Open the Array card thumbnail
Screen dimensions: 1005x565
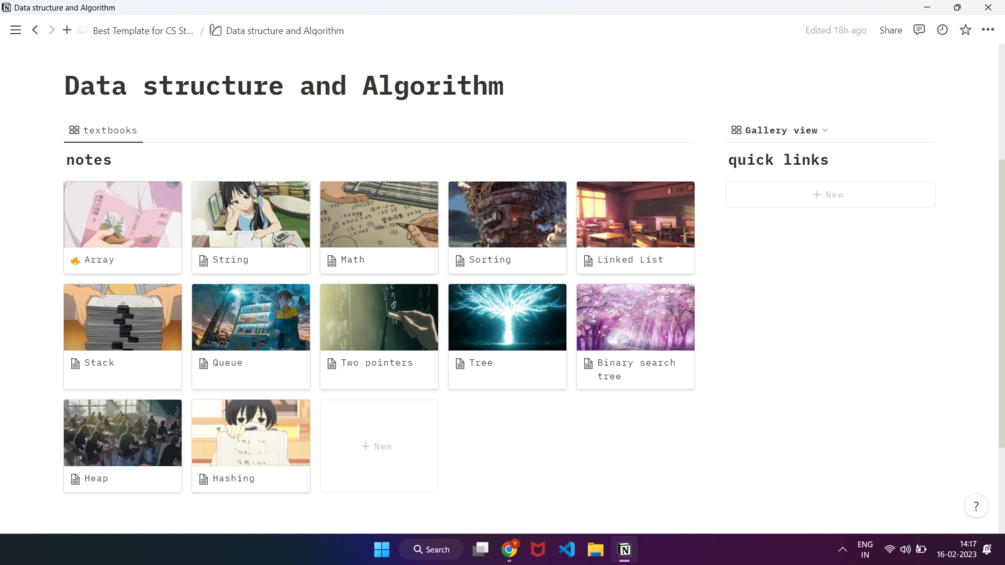122,214
